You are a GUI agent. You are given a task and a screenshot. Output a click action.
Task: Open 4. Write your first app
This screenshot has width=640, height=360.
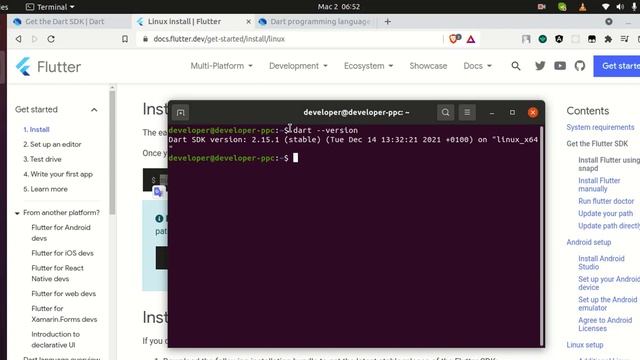coord(58,174)
